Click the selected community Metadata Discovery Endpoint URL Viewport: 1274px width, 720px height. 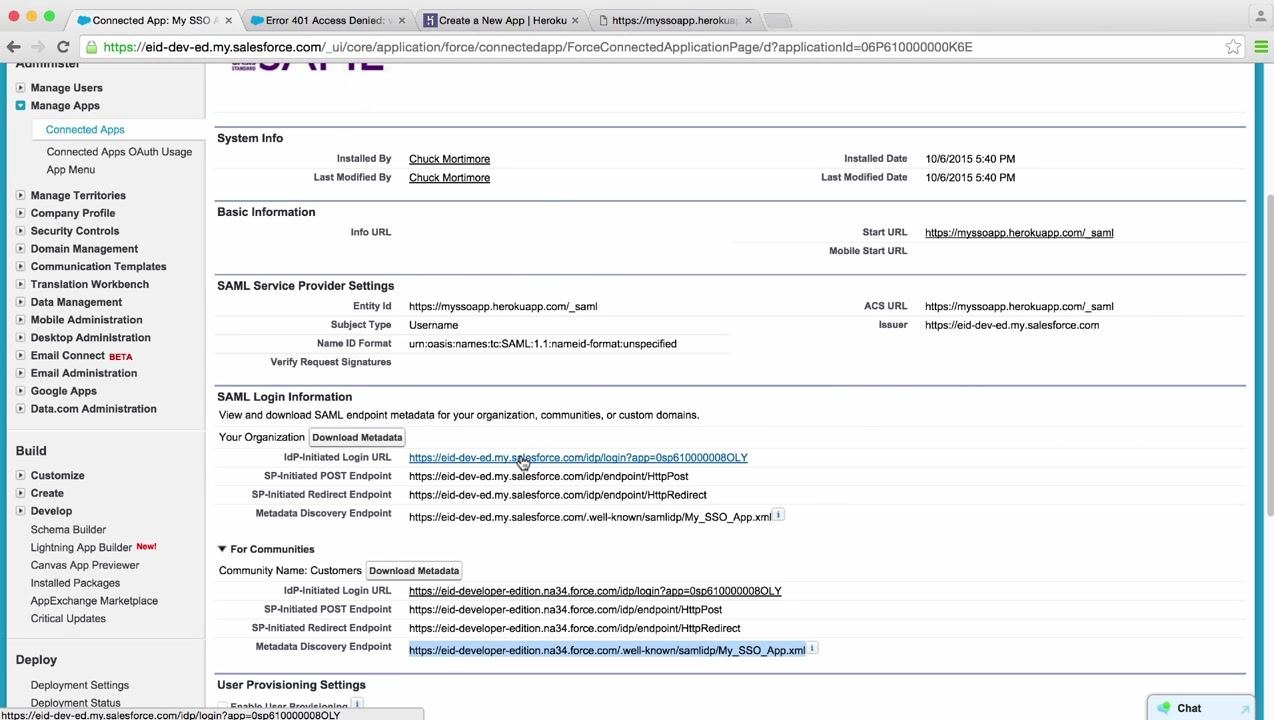coord(607,650)
